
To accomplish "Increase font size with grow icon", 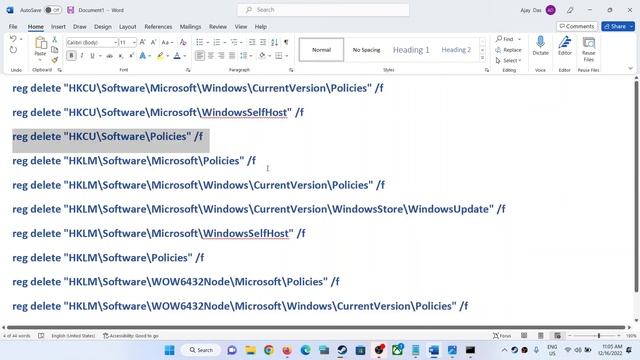I will point(142,42).
